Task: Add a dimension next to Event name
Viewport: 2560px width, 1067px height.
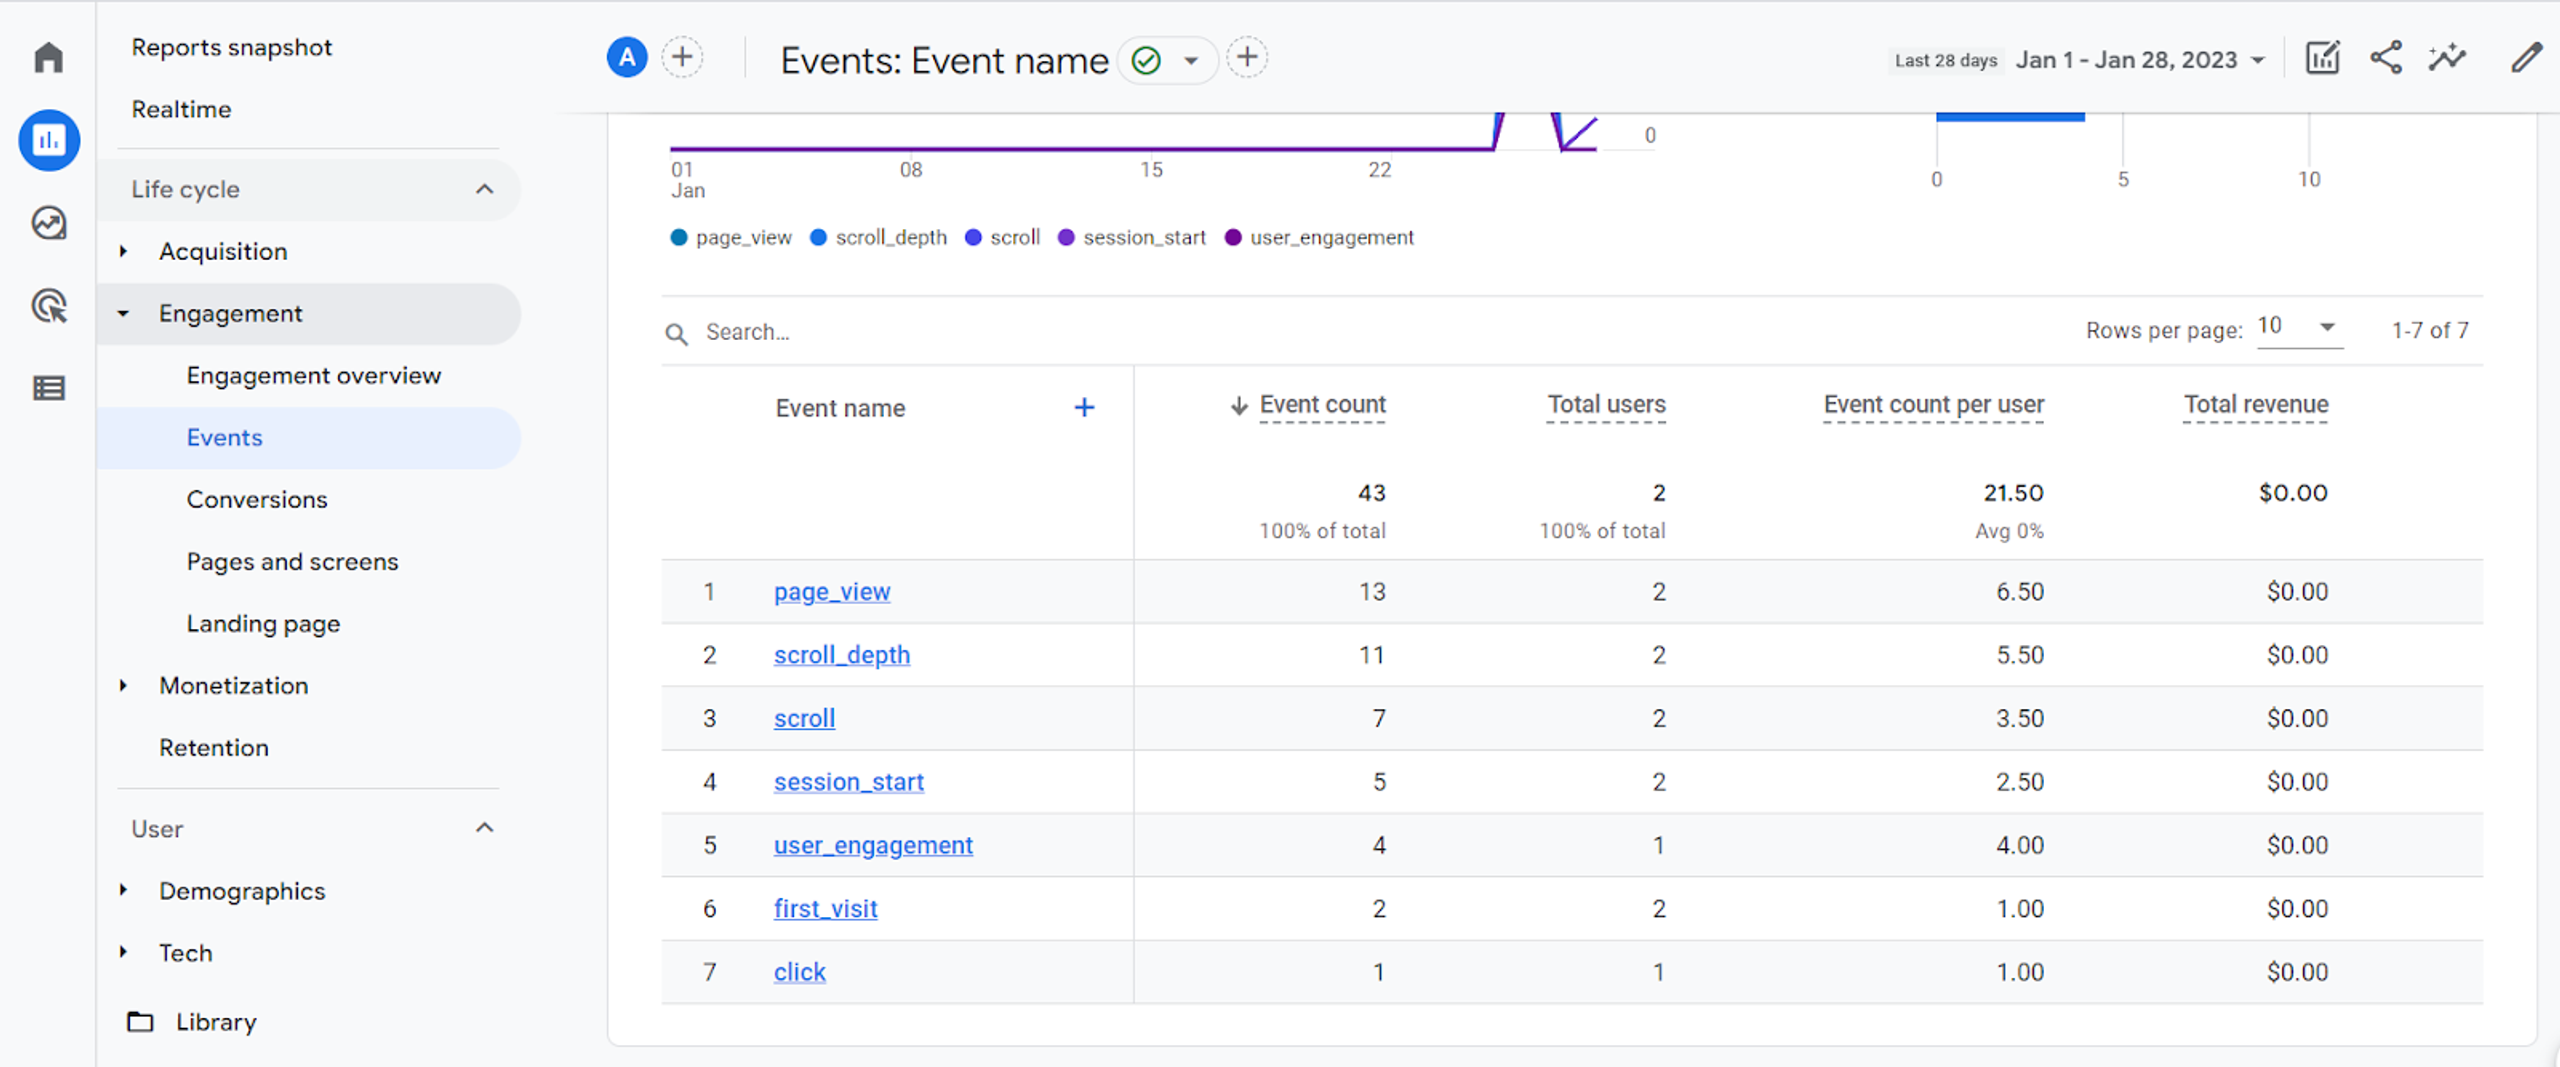Action: pyautogui.click(x=1084, y=407)
